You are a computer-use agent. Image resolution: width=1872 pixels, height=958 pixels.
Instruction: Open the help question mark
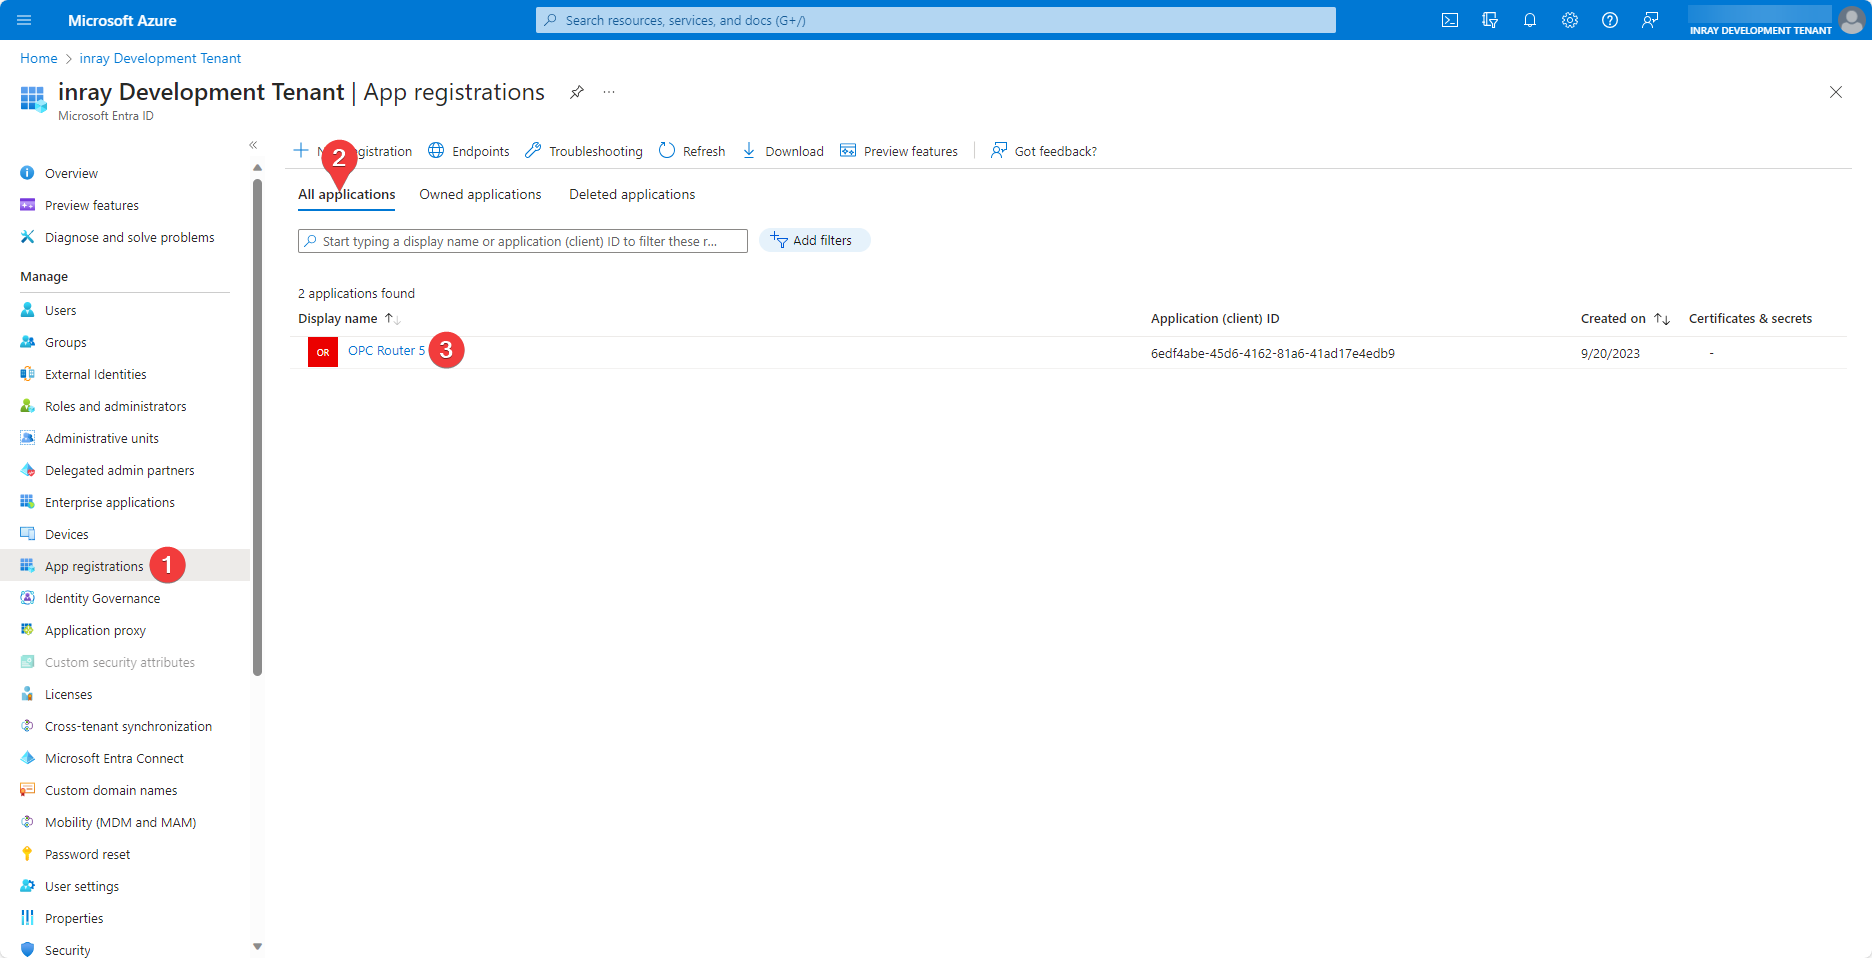pos(1610,20)
